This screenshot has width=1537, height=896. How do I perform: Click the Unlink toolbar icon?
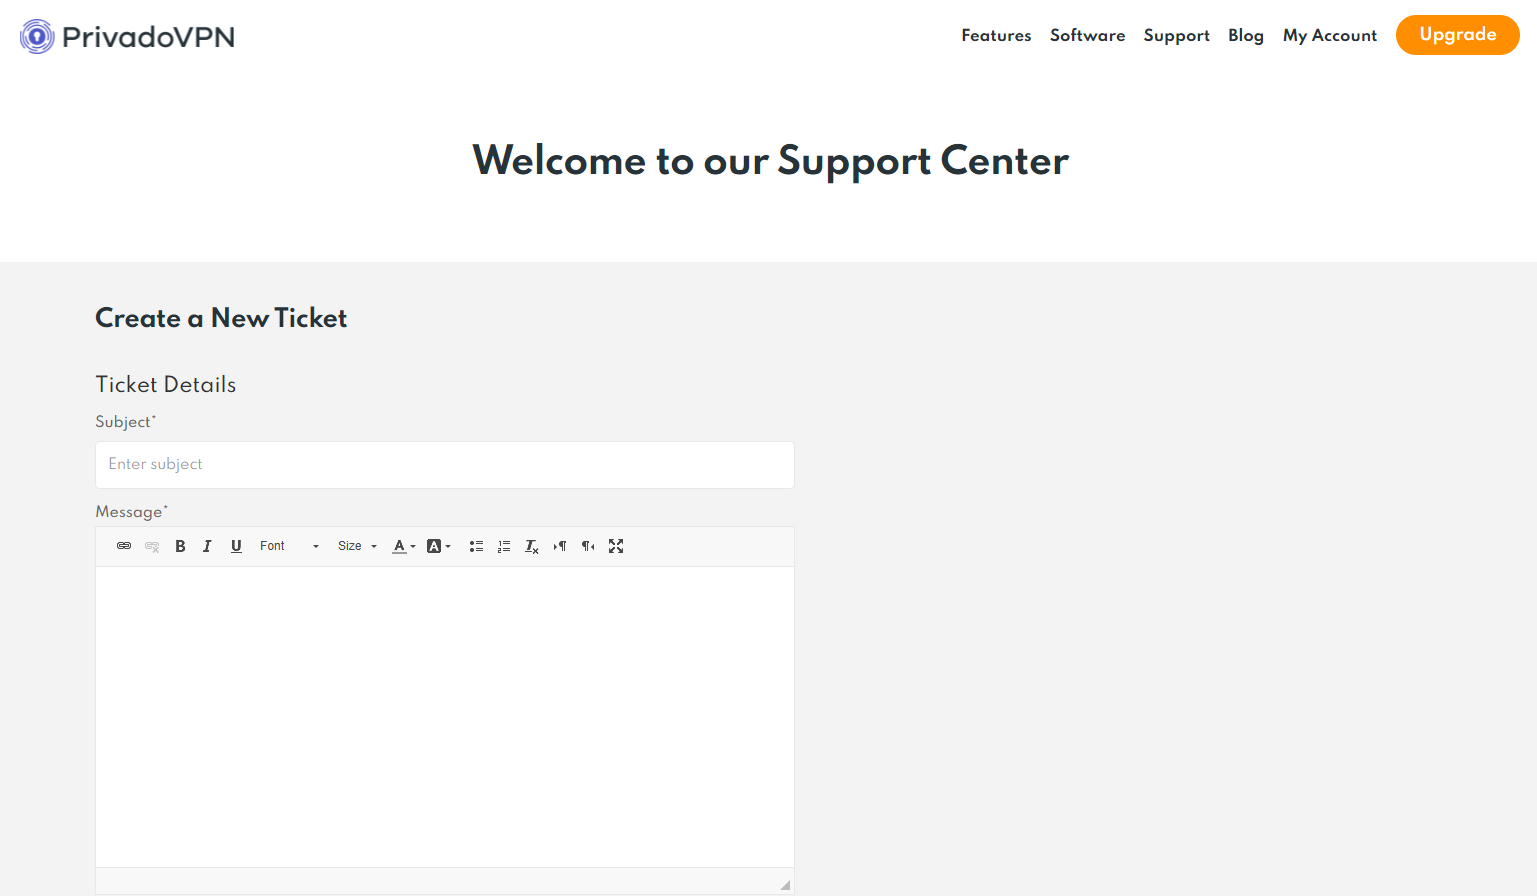click(x=152, y=546)
